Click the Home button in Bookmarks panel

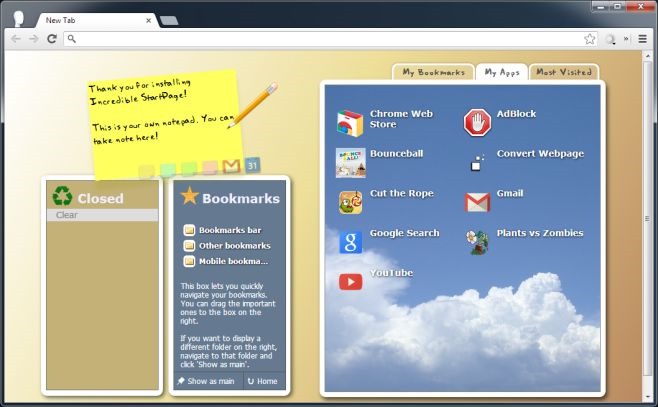tap(264, 381)
